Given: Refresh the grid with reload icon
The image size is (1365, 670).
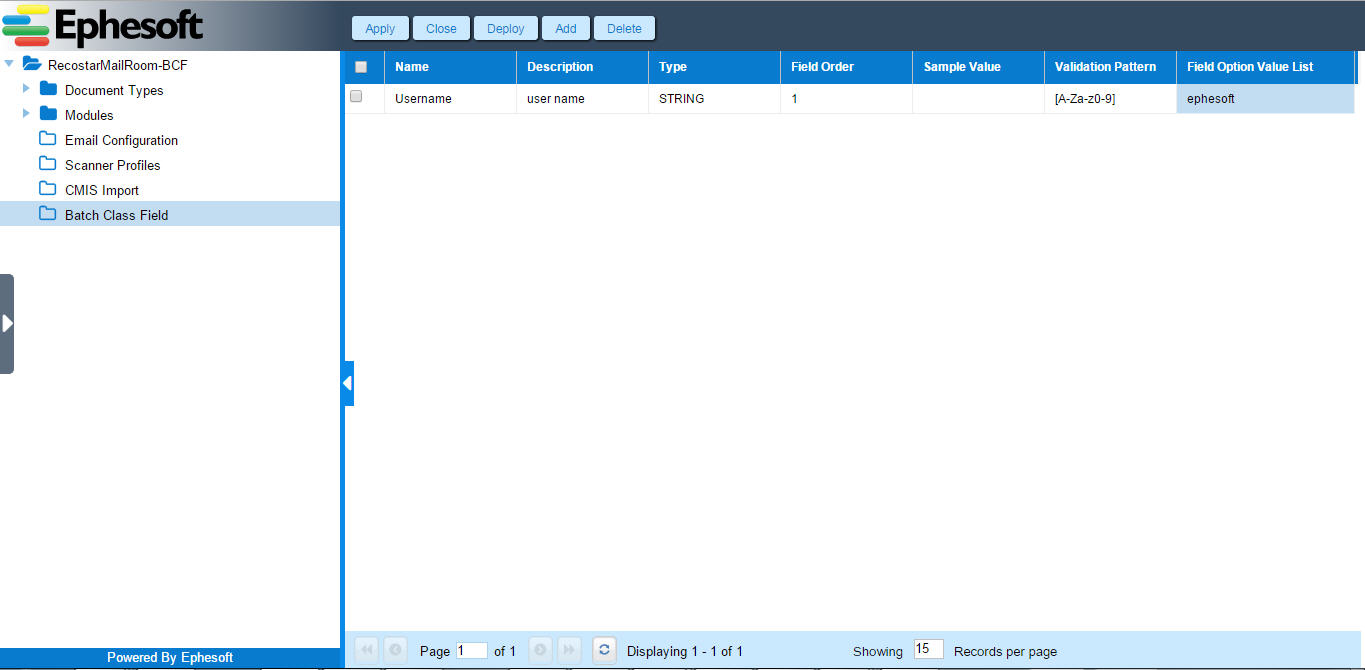Looking at the screenshot, I should tap(604, 650).
